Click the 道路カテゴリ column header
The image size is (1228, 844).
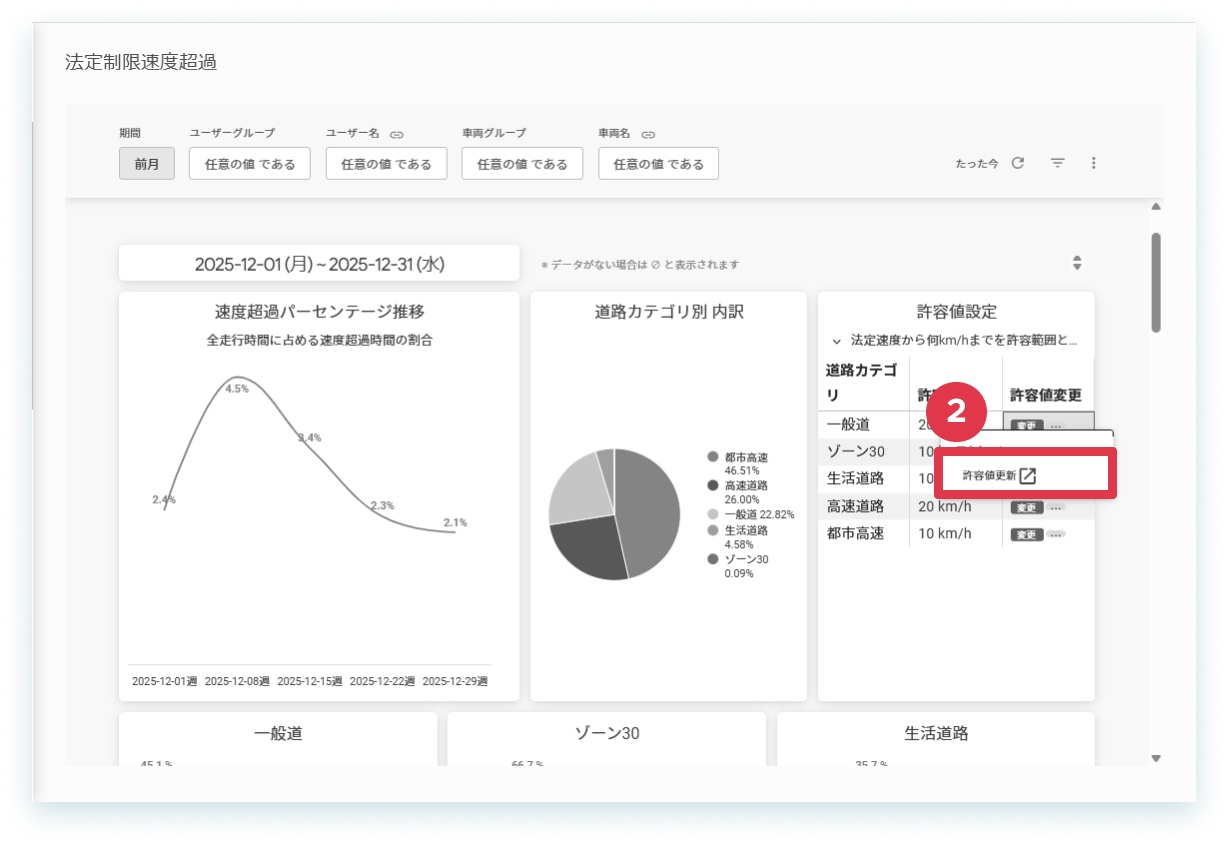861,382
